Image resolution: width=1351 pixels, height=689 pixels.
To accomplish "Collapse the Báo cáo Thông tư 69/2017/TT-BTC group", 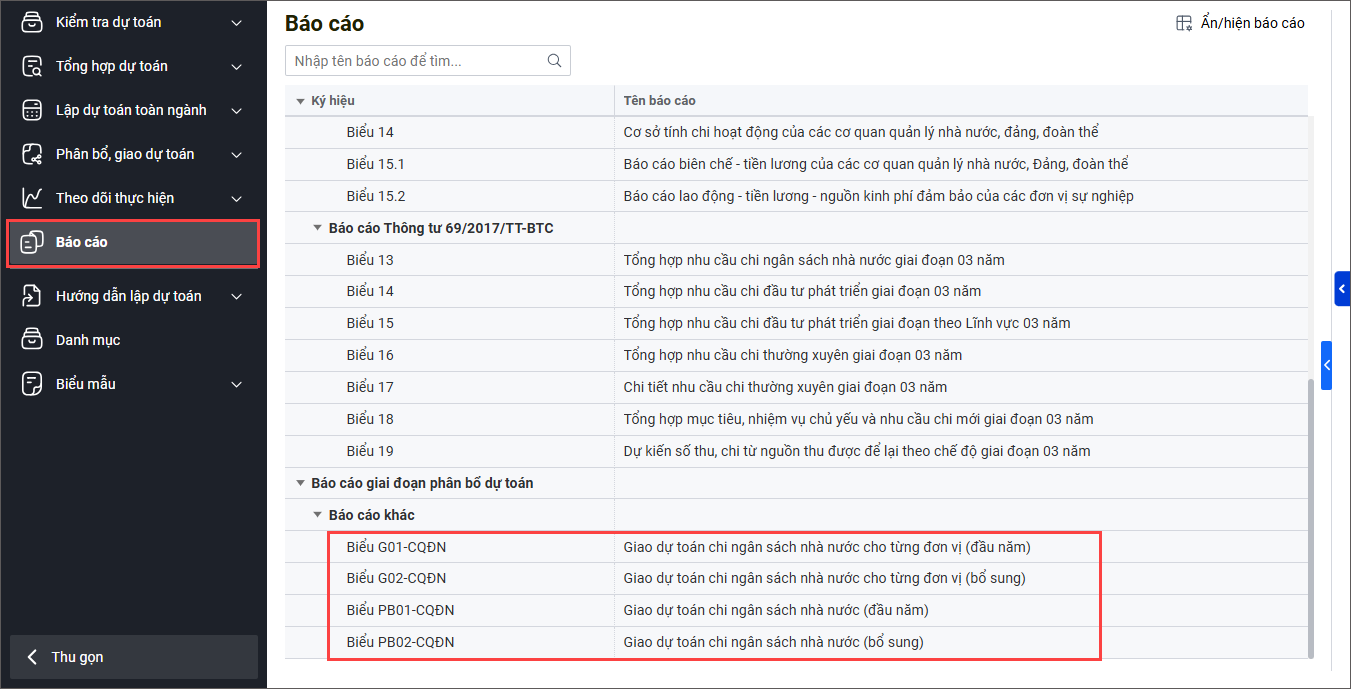I will point(318,228).
